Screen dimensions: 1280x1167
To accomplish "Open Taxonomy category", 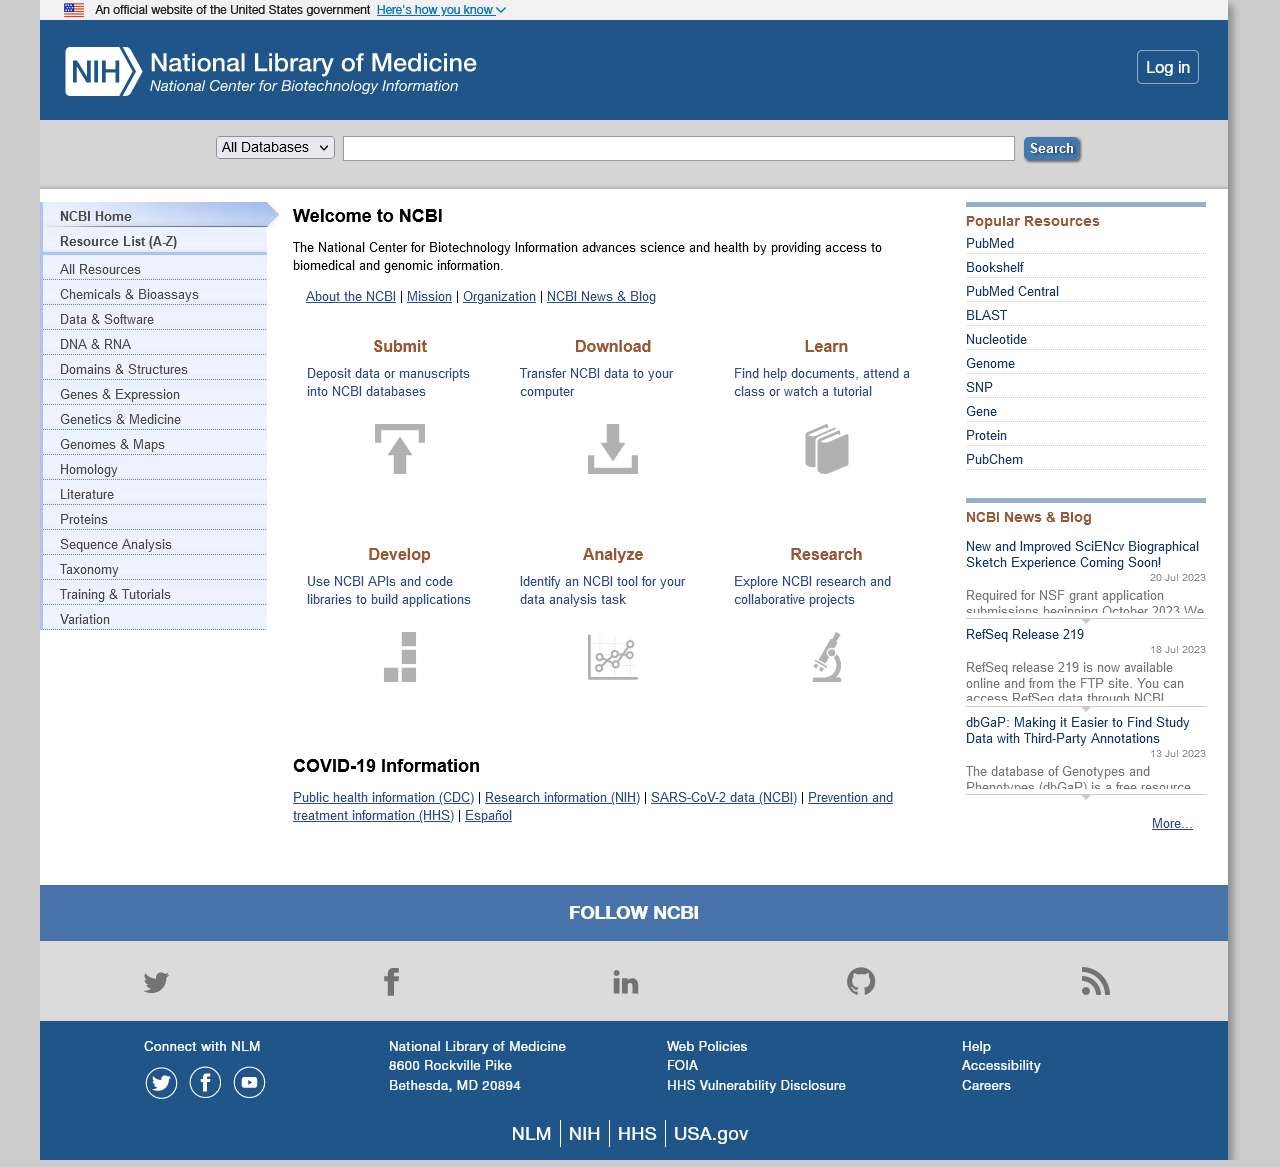I will pos(155,569).
